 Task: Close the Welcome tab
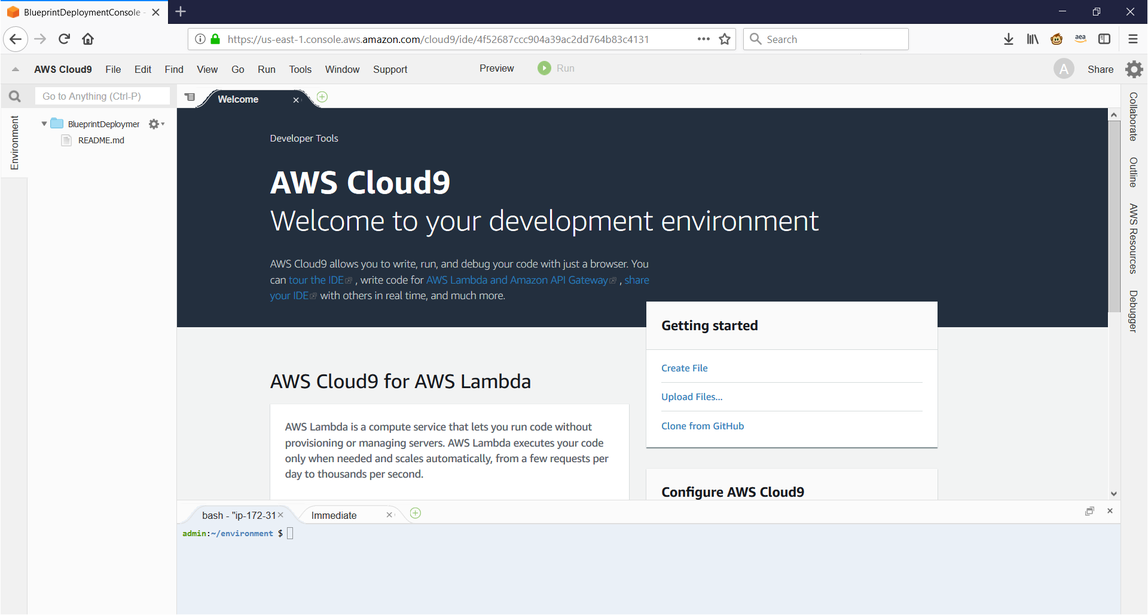(x=296, y=100)
